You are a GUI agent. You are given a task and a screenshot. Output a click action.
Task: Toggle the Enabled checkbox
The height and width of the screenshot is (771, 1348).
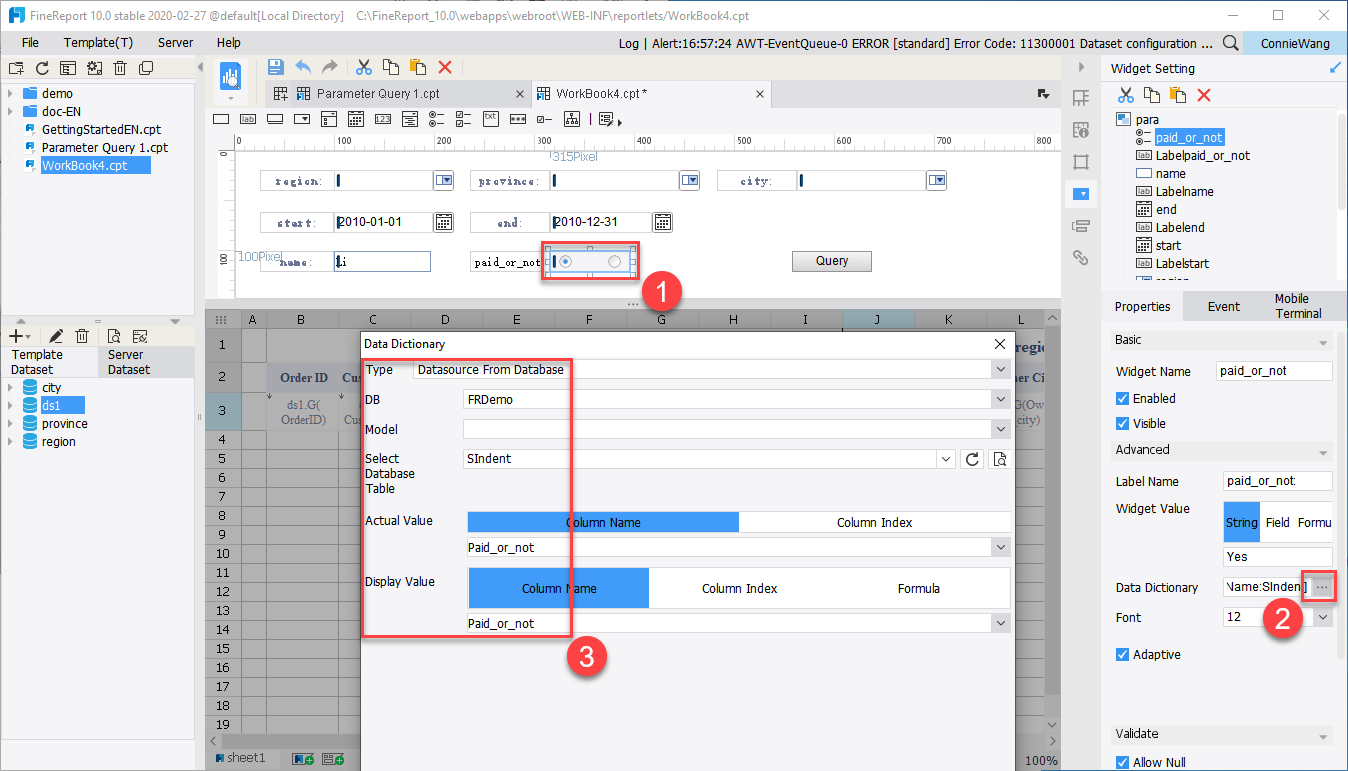[1123, 398]
